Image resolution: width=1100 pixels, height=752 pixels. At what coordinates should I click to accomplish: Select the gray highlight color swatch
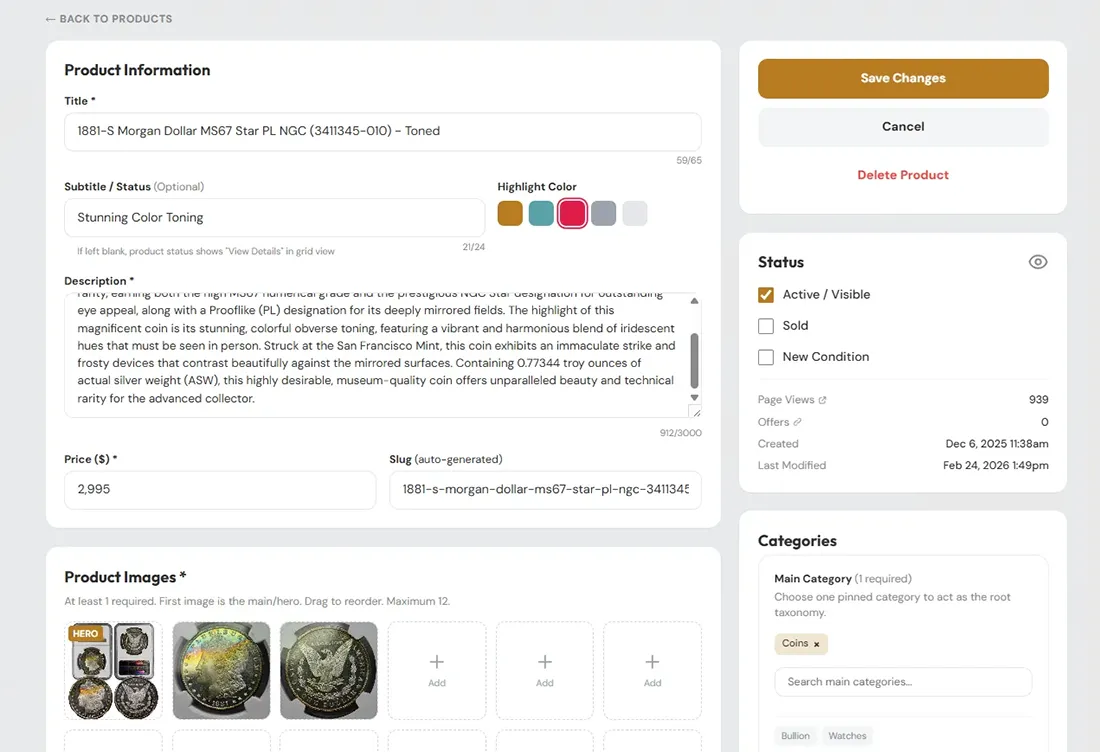(603, 213)
